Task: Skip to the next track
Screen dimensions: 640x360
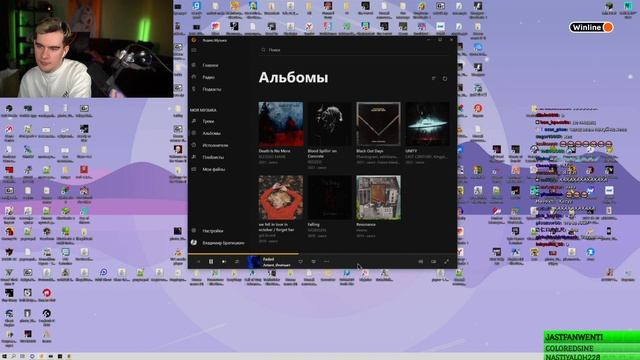Action: pyautogui.click(x=224, y=262)
